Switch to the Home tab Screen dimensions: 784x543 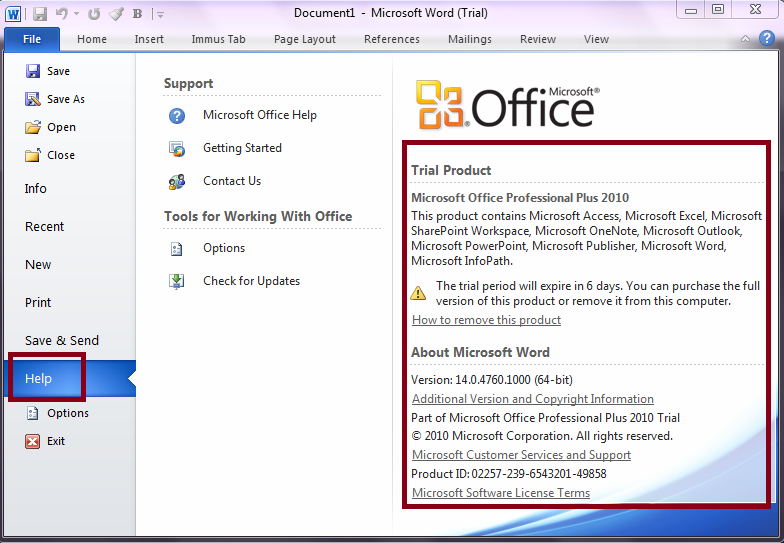92,39
